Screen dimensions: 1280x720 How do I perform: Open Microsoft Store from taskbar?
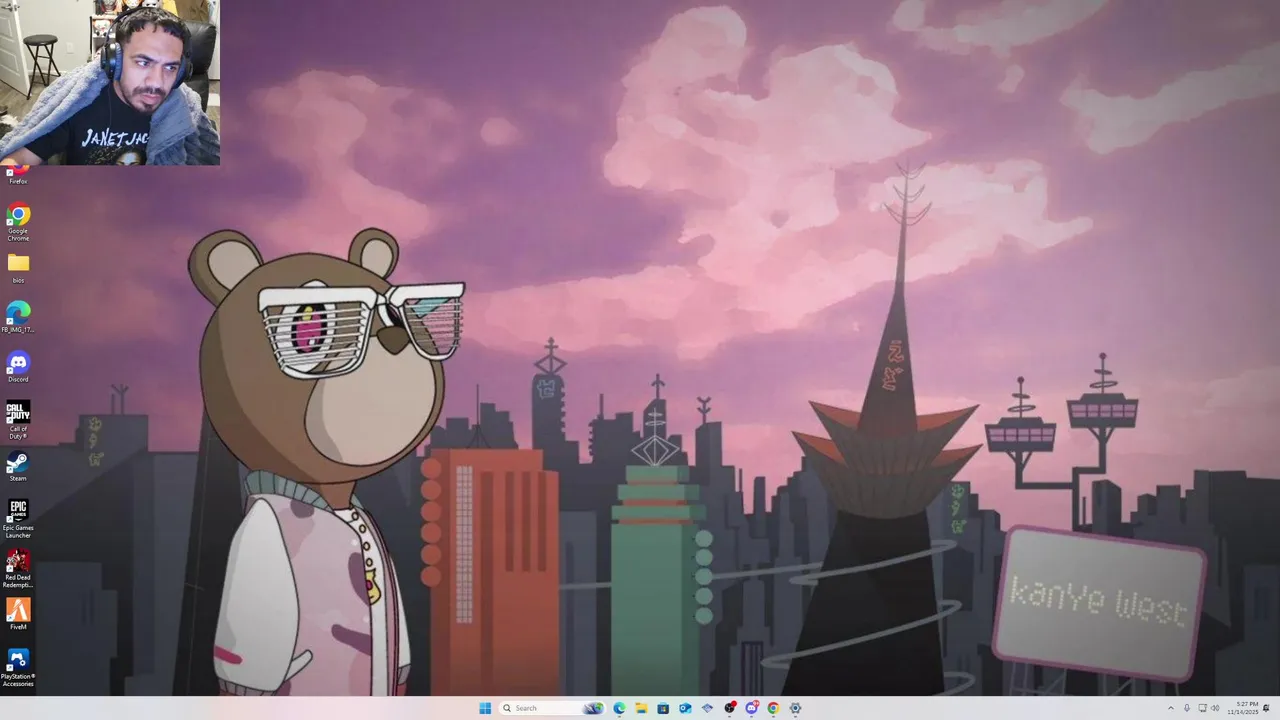coord(663,708)
